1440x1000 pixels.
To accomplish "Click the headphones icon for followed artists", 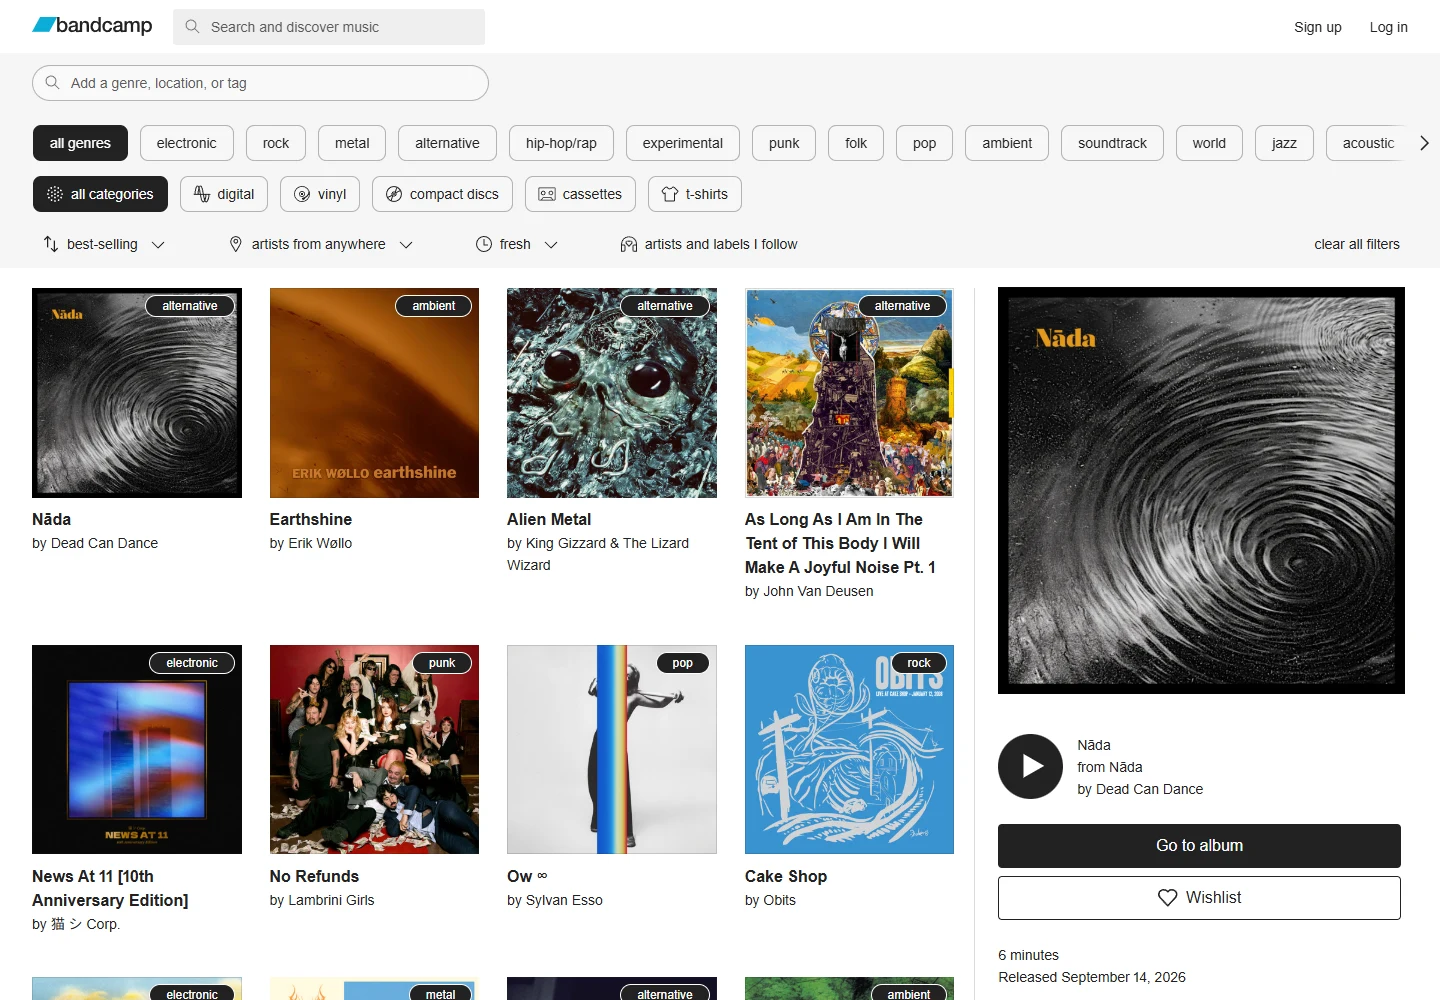I will (x=629, y=244).
